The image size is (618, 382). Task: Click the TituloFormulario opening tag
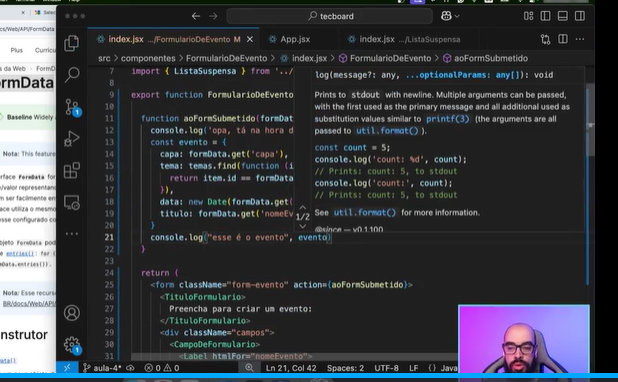(x=203, y=297)
